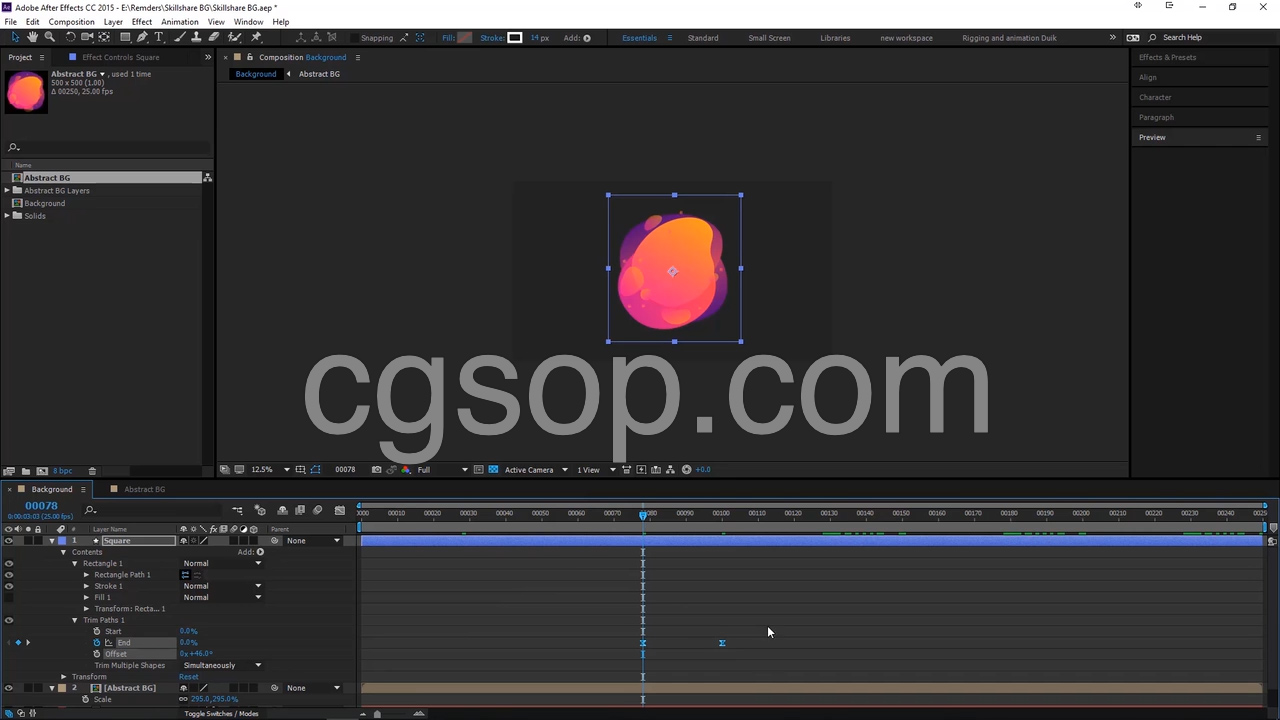Switch to the Small Screen workspace
Image resolution: width=1280 pixels, height=720 pixels.
(769, 38)
